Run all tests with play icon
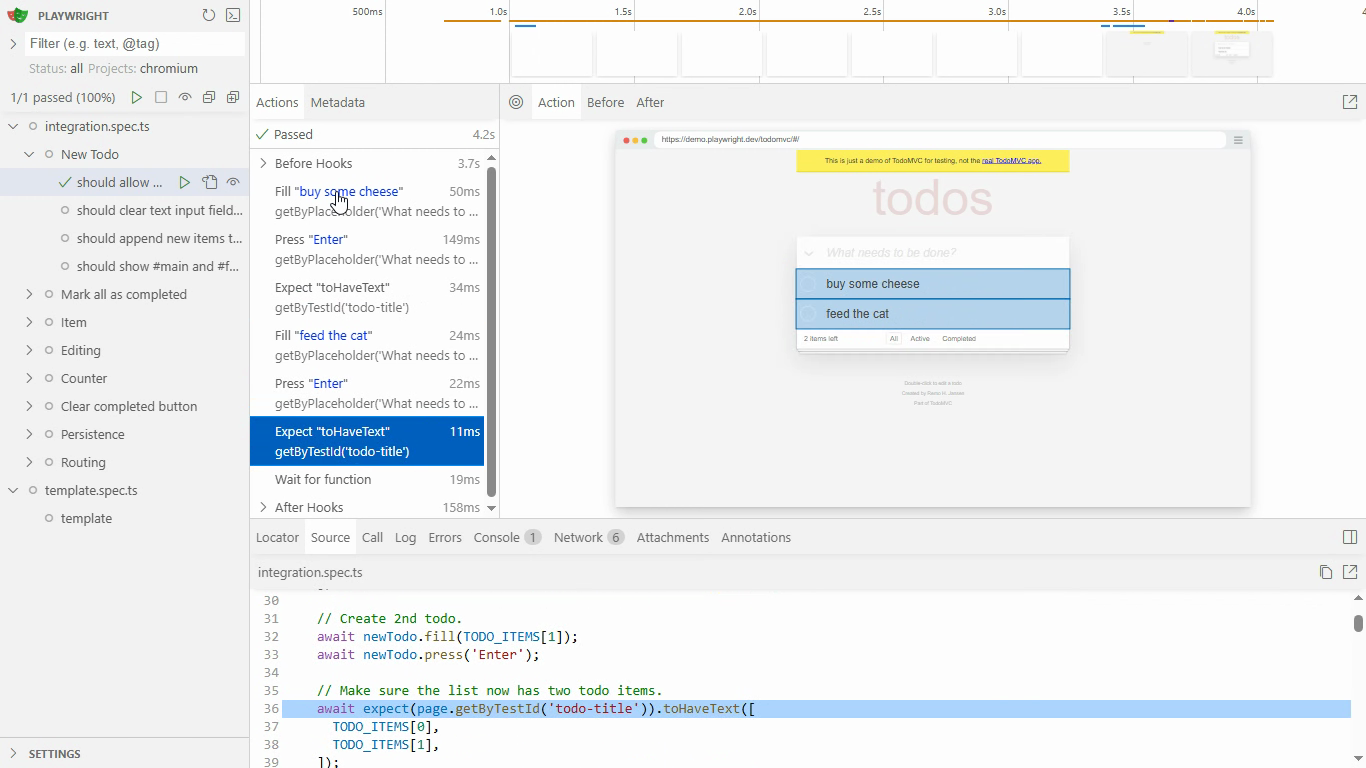 coord(136,97)
